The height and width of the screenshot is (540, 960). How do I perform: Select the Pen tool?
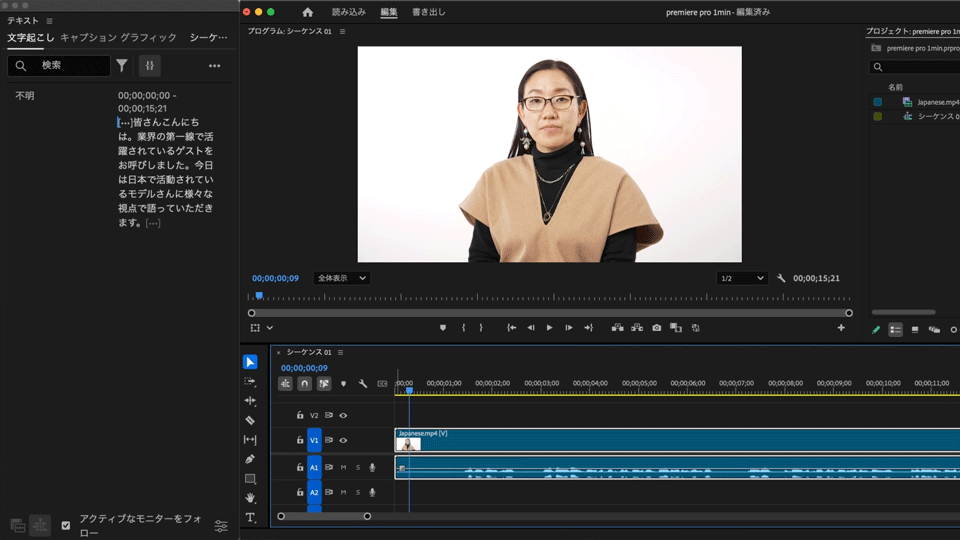[250, 459]
